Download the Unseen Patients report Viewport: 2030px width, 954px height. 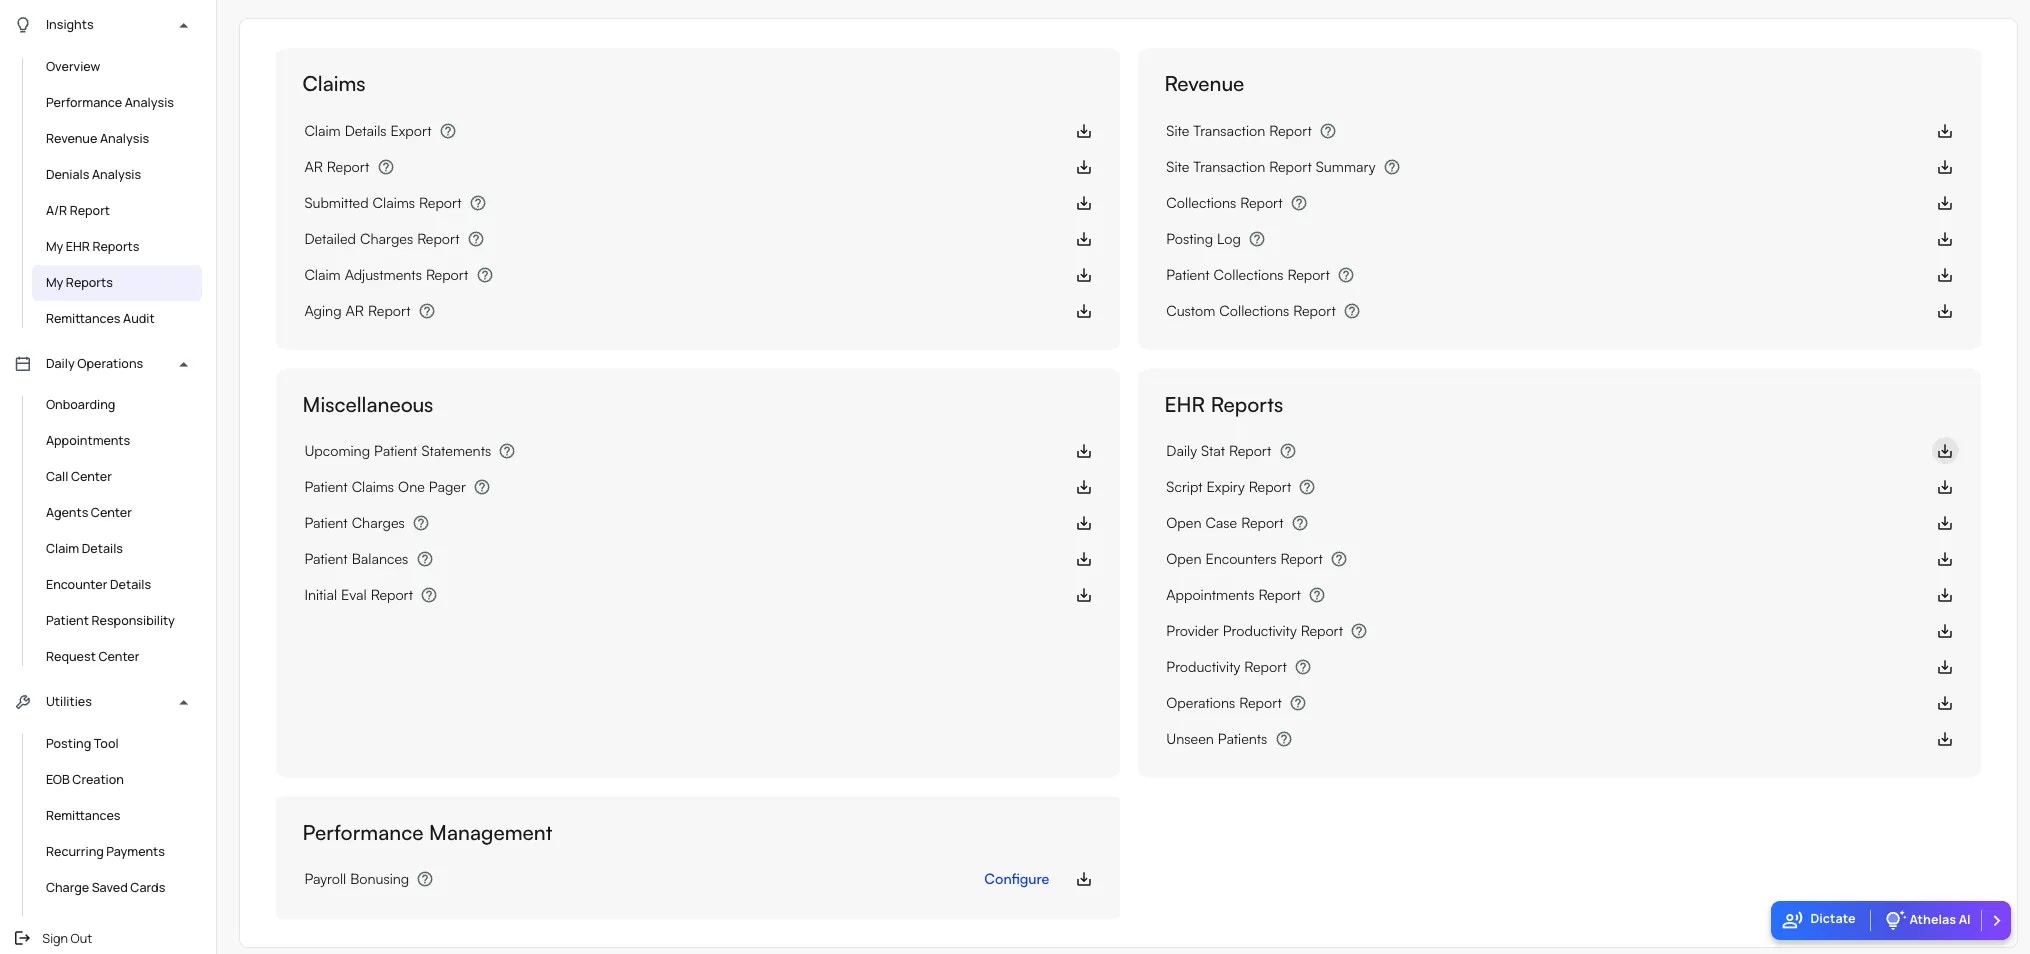[x=1944, y=739]
